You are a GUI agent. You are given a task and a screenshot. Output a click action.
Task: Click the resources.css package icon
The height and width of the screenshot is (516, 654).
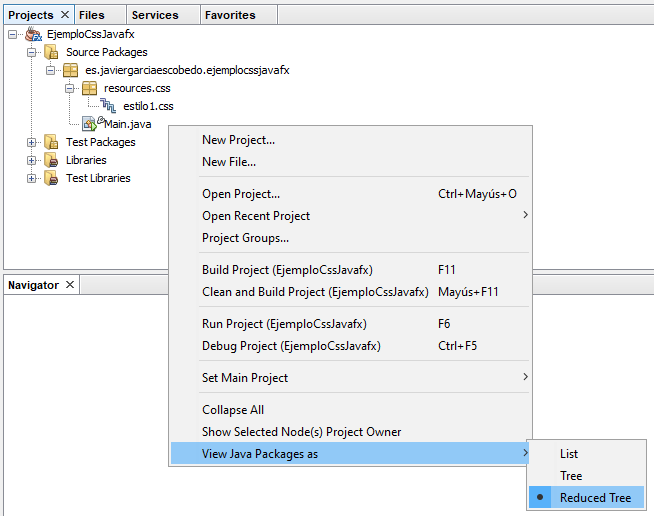coord(89,88)
